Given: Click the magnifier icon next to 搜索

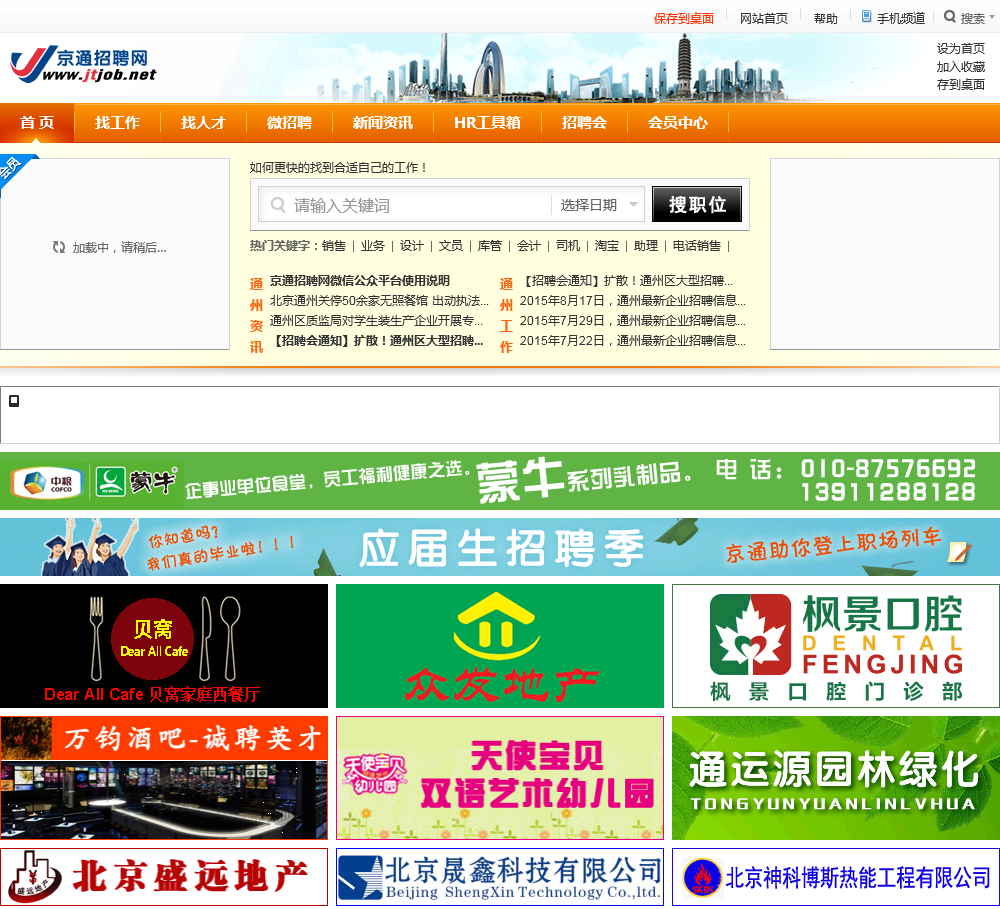Looking at the screenshot, I should coord(950,17).
